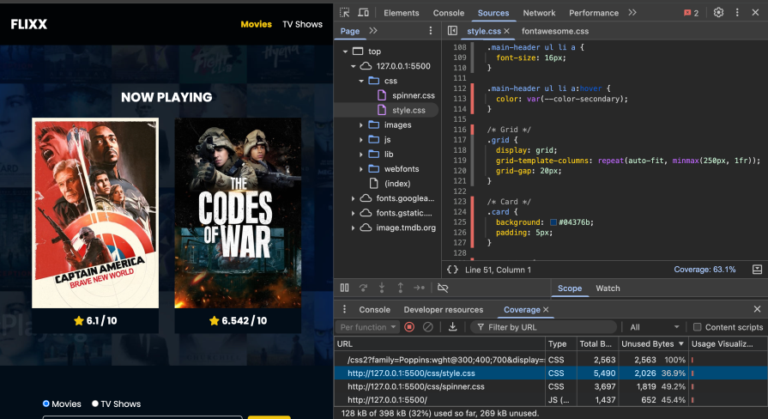Open the Captain America poster
768x419 pixels.
[96, 213]
